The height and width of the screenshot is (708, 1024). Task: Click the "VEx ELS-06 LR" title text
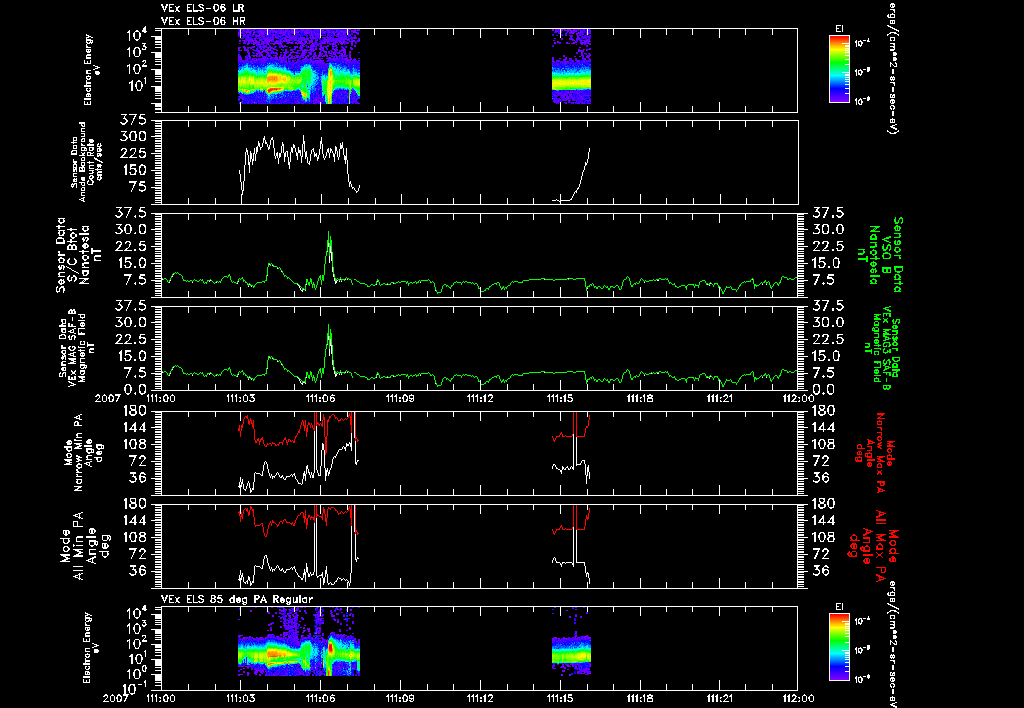tap(202, 8)
